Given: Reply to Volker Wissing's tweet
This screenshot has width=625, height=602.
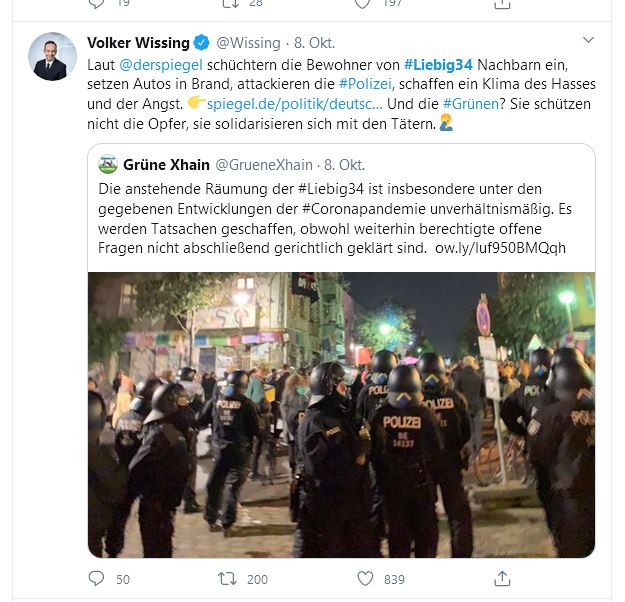Looking at the screenshot, I should click(x=96, y=578).
